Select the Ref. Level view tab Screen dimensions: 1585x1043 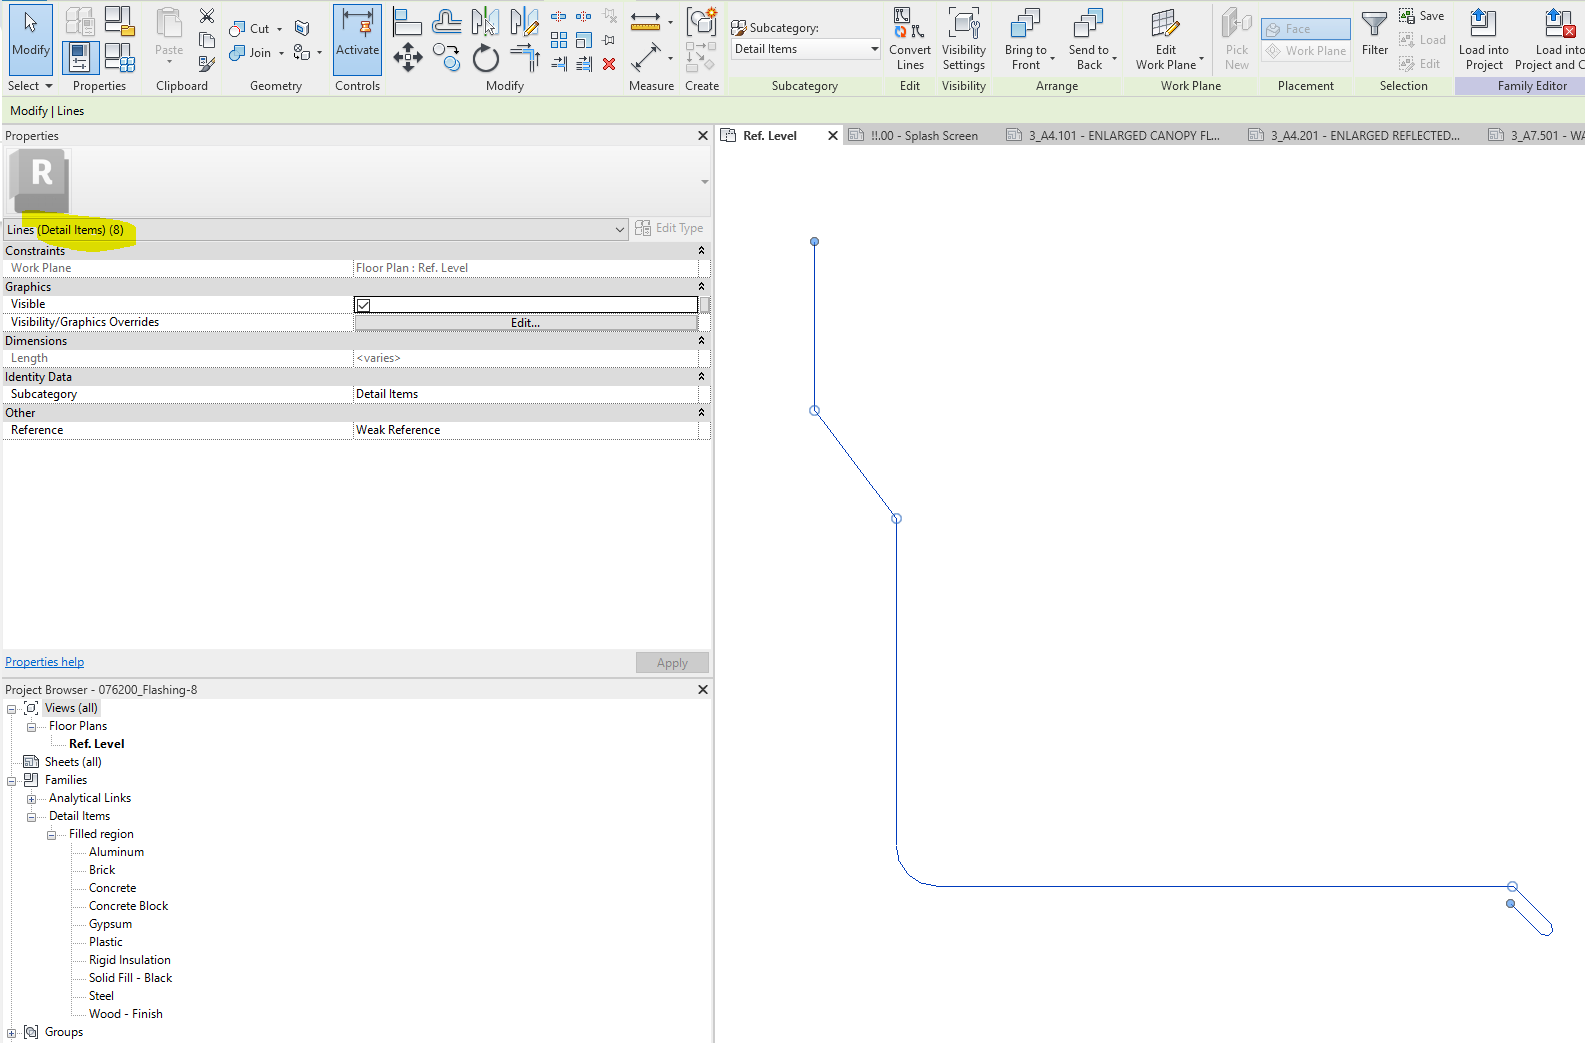click(x=769, y=136)
